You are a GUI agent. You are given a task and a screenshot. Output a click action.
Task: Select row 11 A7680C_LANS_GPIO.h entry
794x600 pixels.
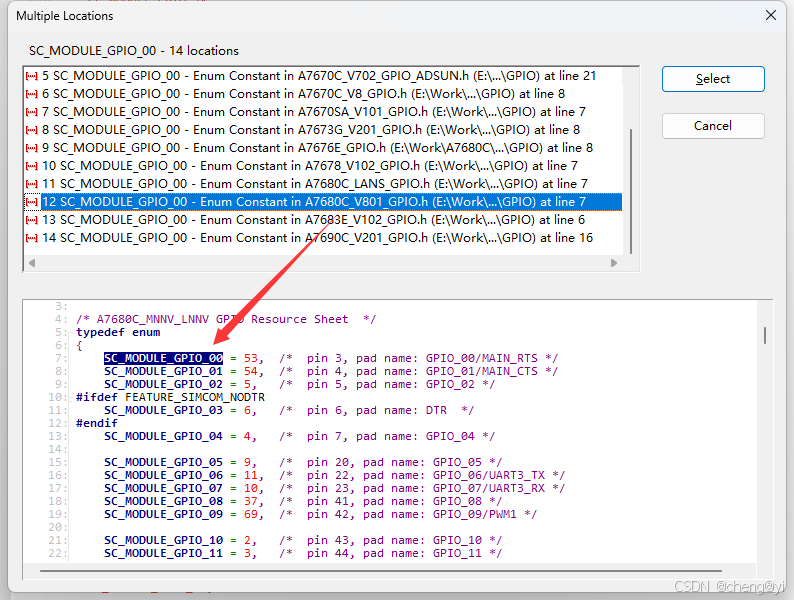(323, 184)
